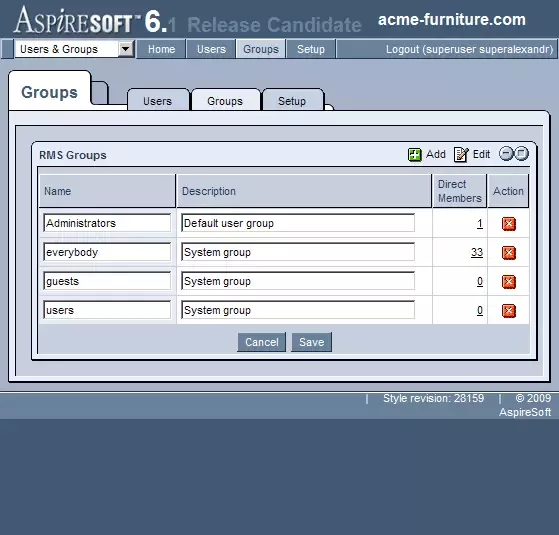Screen dimensions: 559x535
Task: Open Groups in the top navigation bar
Action: coord(261,49)
